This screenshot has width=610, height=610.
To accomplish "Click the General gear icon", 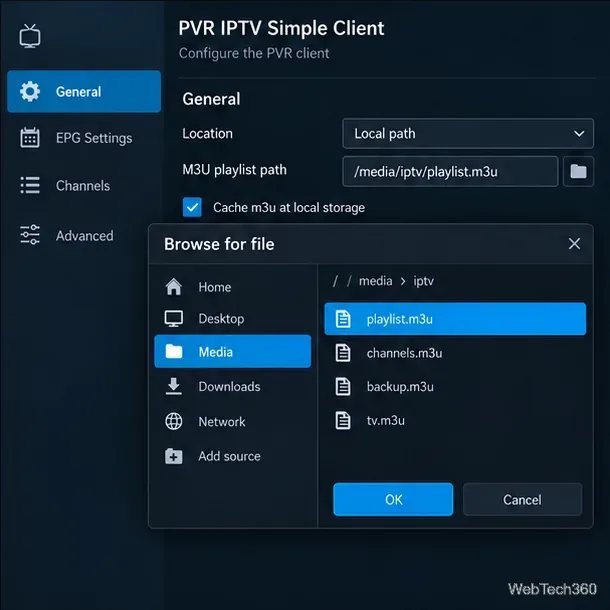I will tap(30, 91).
